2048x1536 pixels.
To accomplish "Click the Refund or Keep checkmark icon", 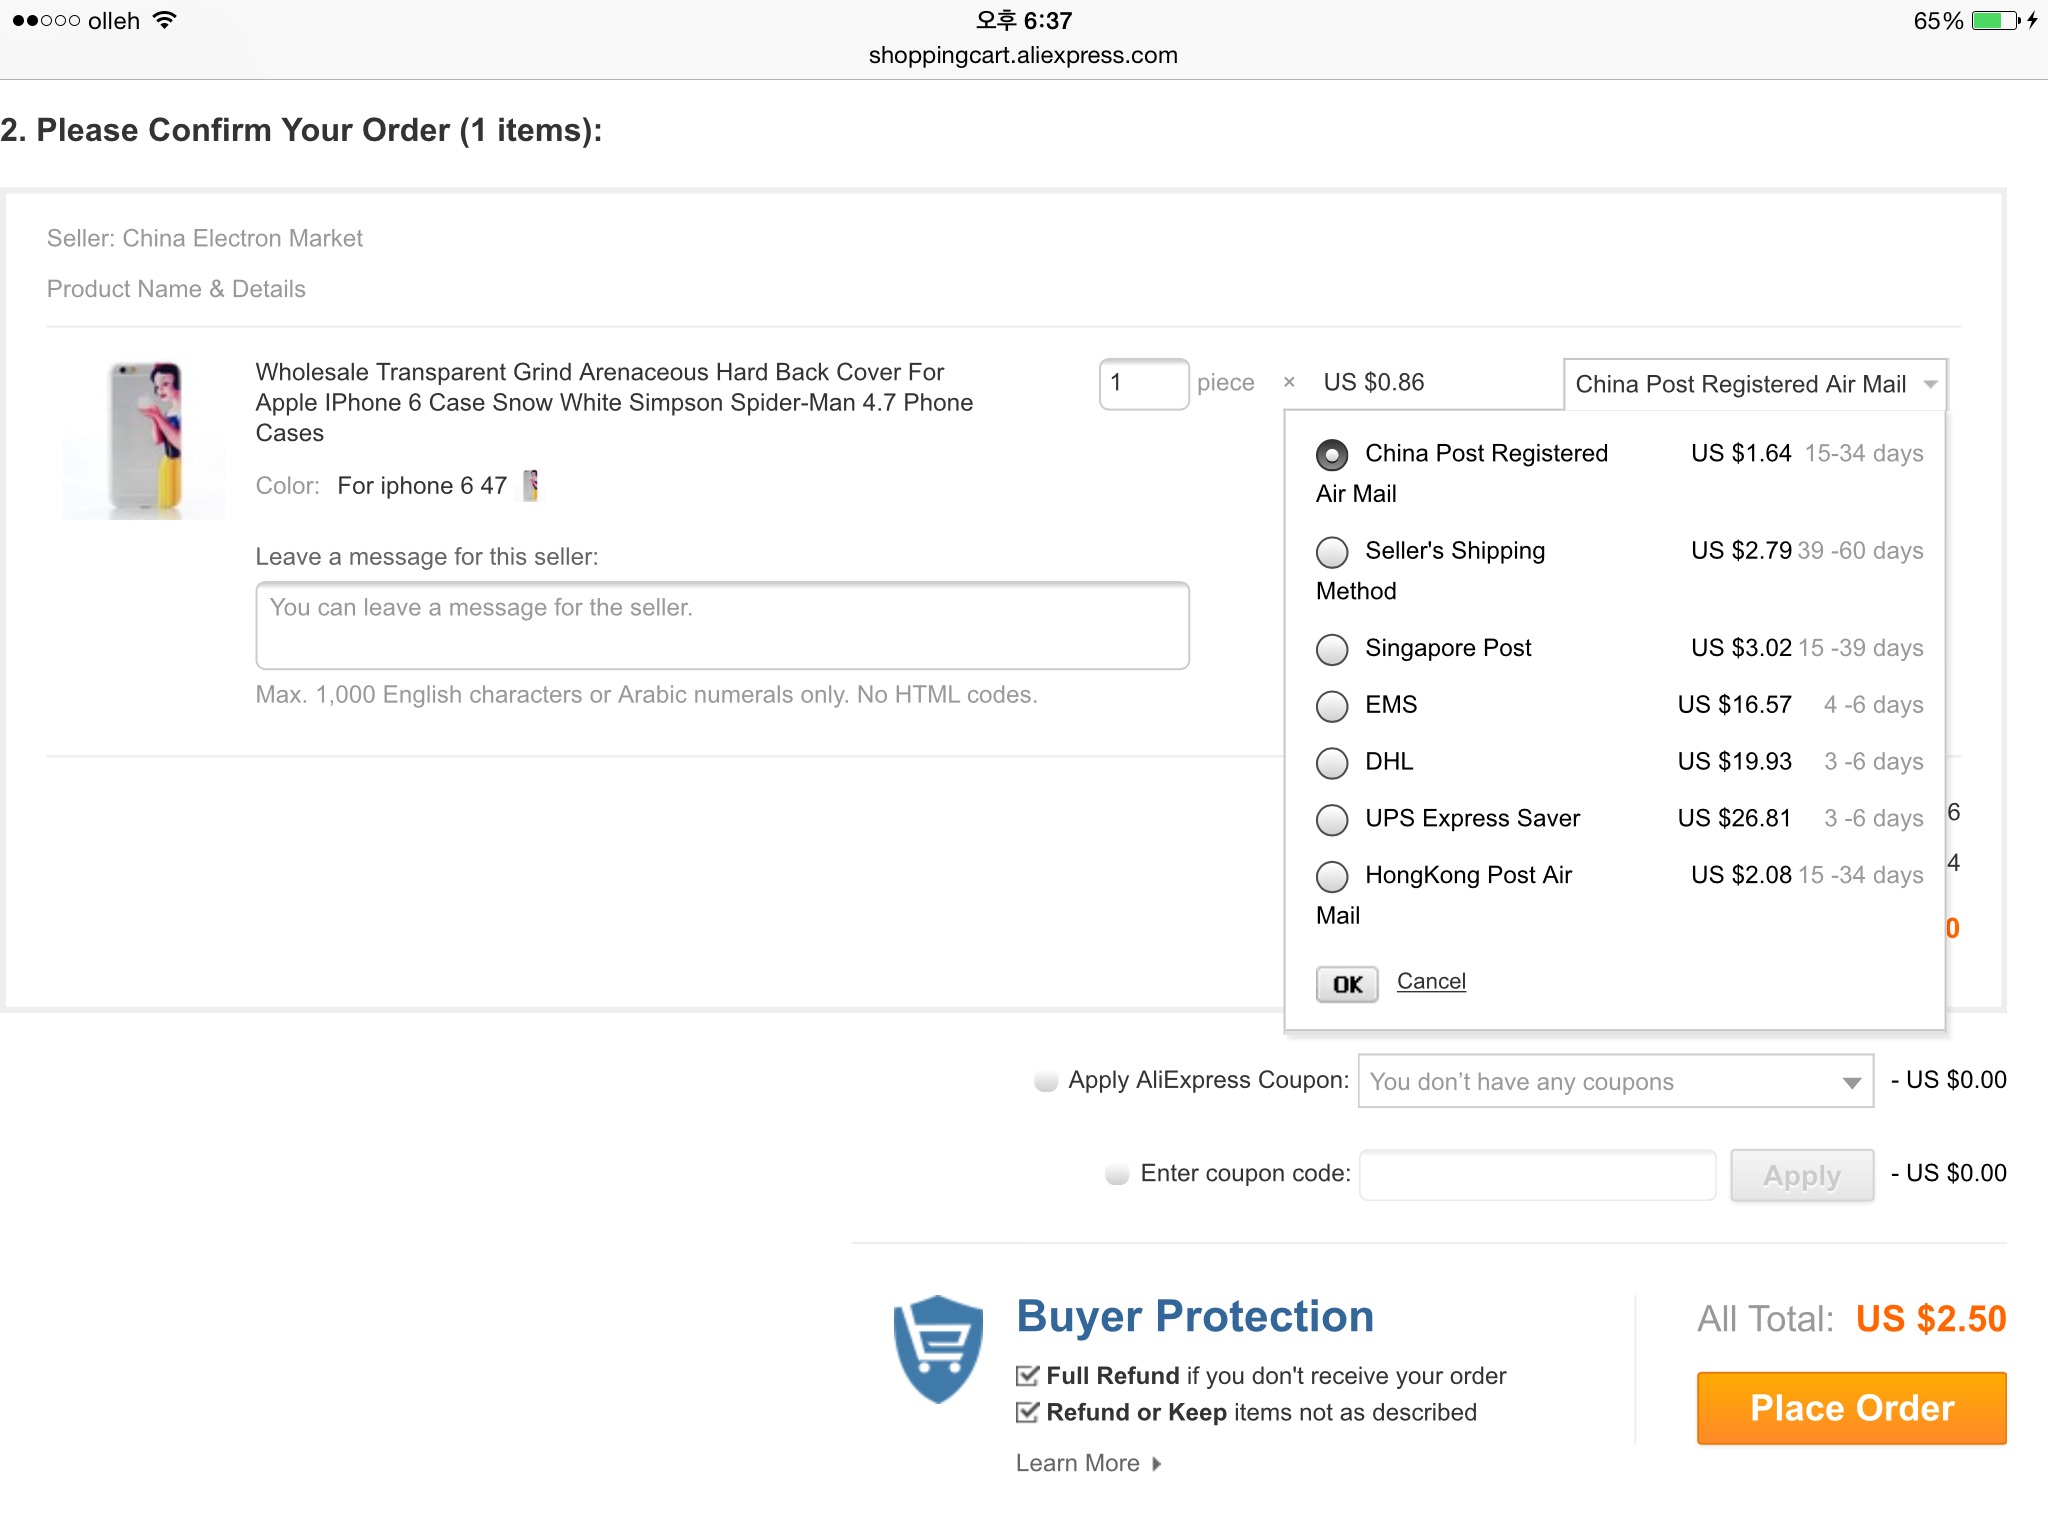I will (x=1027, y=1412).
